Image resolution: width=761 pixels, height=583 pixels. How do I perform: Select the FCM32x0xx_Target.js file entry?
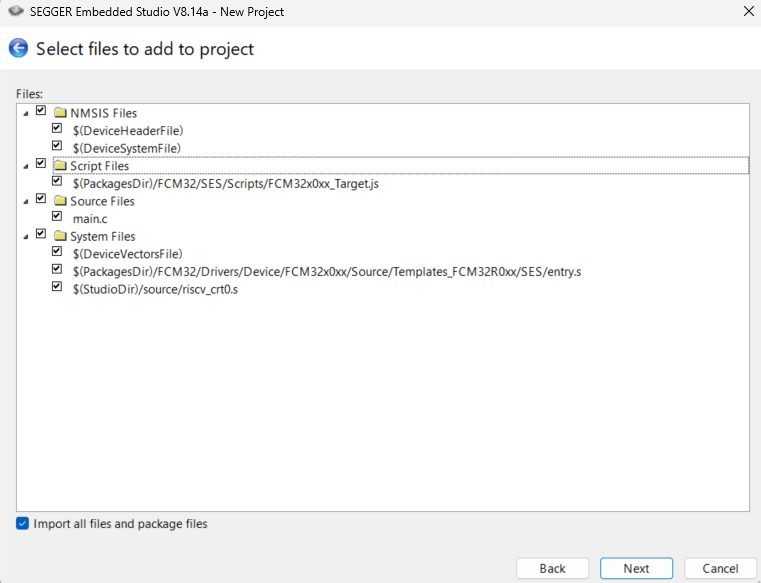point(225,184)
